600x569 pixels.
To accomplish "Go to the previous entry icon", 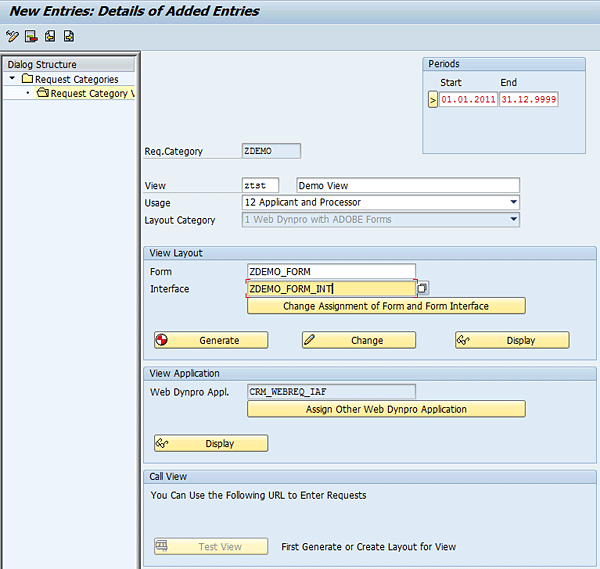I will (50, 37).
